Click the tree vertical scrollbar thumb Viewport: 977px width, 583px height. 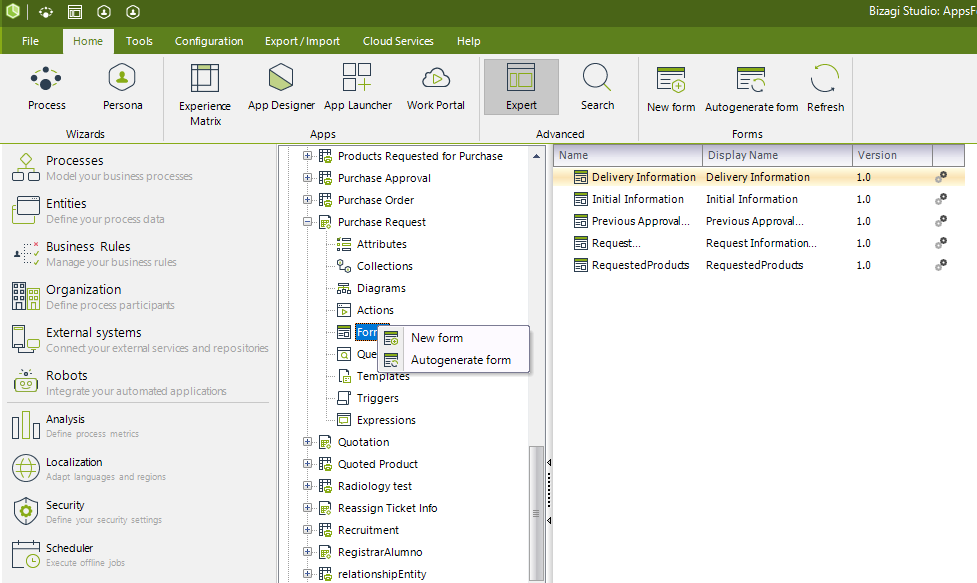tap(536, 514)
